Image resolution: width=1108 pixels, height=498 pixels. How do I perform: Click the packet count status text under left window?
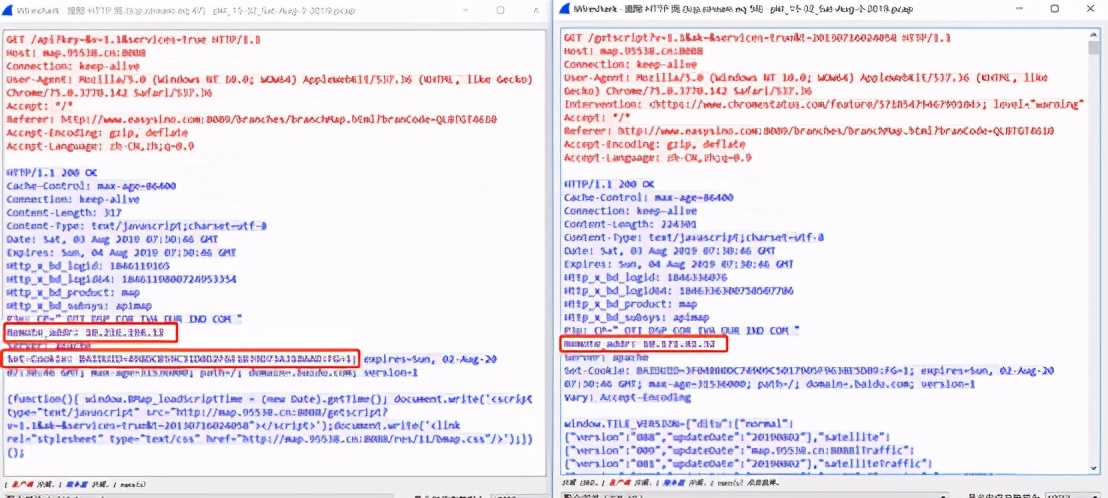tap(76, 485)
